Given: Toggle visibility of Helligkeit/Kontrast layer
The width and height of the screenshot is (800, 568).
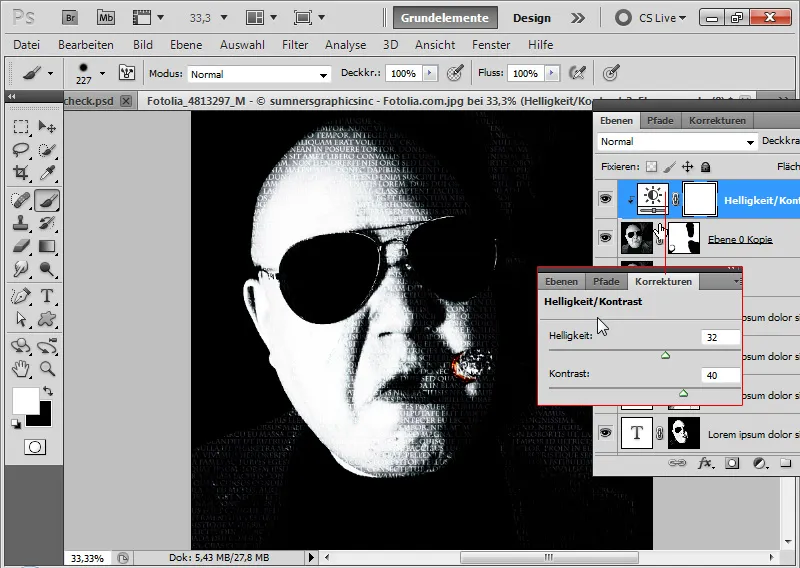Looking at the screenshot, I should (x=605, y=199).
